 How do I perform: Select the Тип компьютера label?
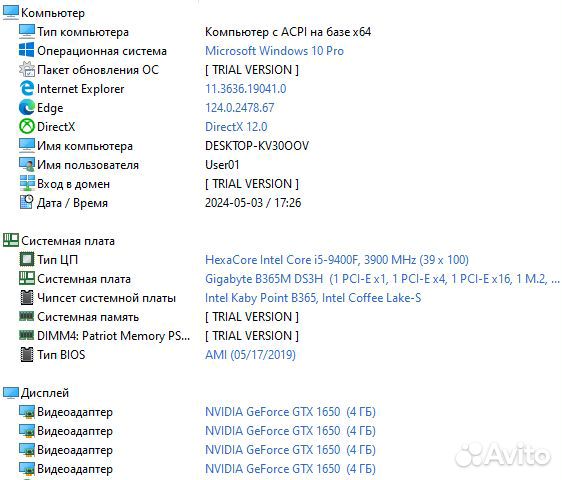tap(83, 32)
